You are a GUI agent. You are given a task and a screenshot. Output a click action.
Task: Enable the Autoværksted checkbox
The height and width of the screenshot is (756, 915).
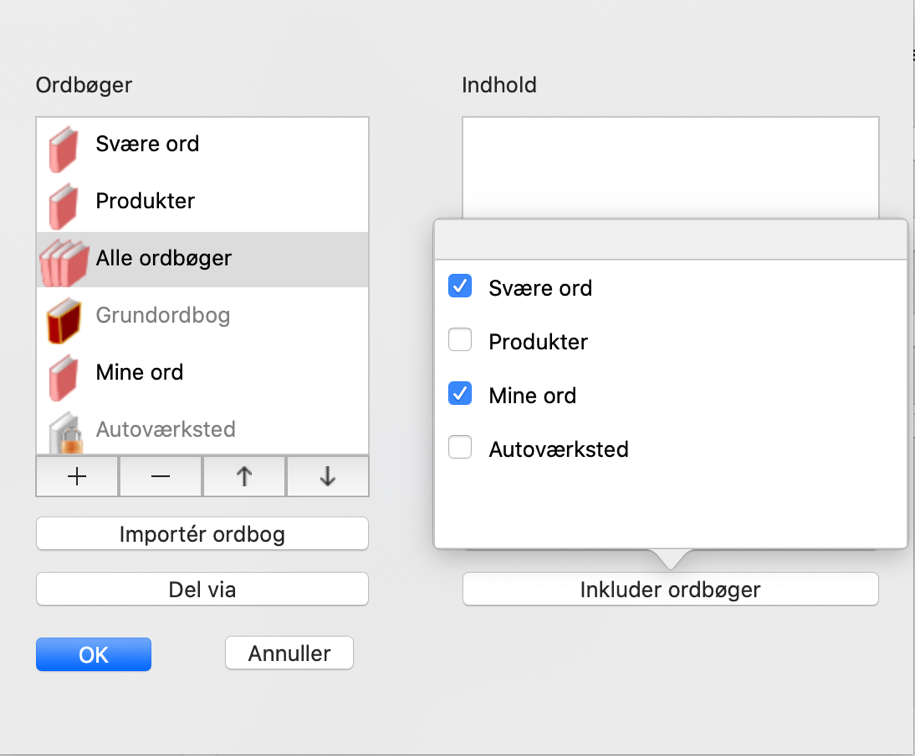[x=460, y=449]
